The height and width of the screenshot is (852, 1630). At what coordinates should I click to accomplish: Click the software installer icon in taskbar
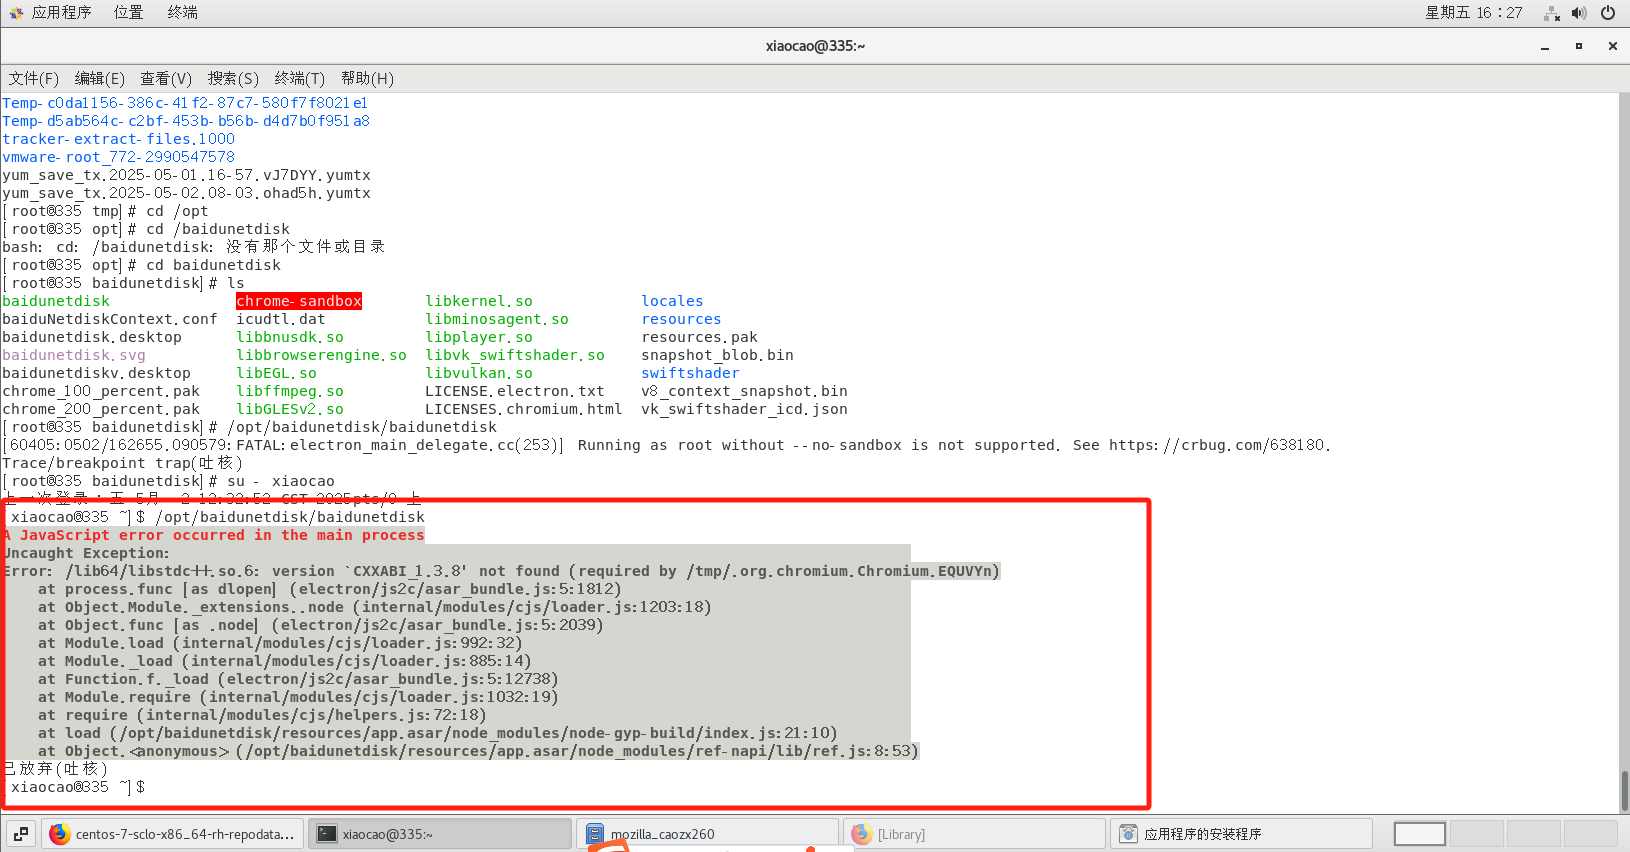1129,834
